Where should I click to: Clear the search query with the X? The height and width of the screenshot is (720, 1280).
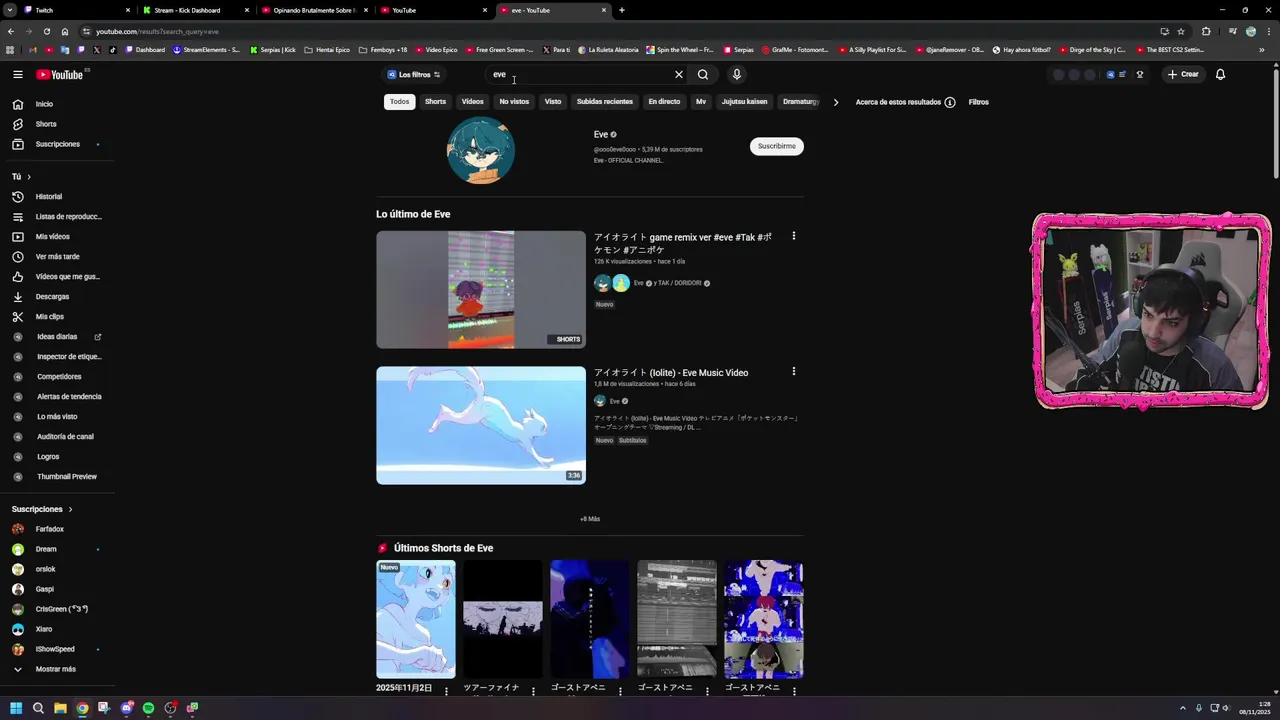[679, 74]
